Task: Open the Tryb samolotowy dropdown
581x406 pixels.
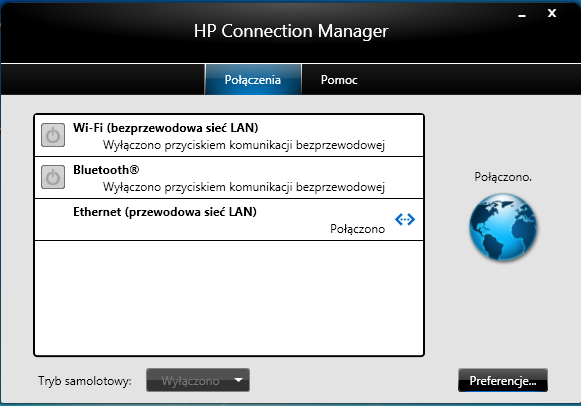Action: click(x=198, y=380)
